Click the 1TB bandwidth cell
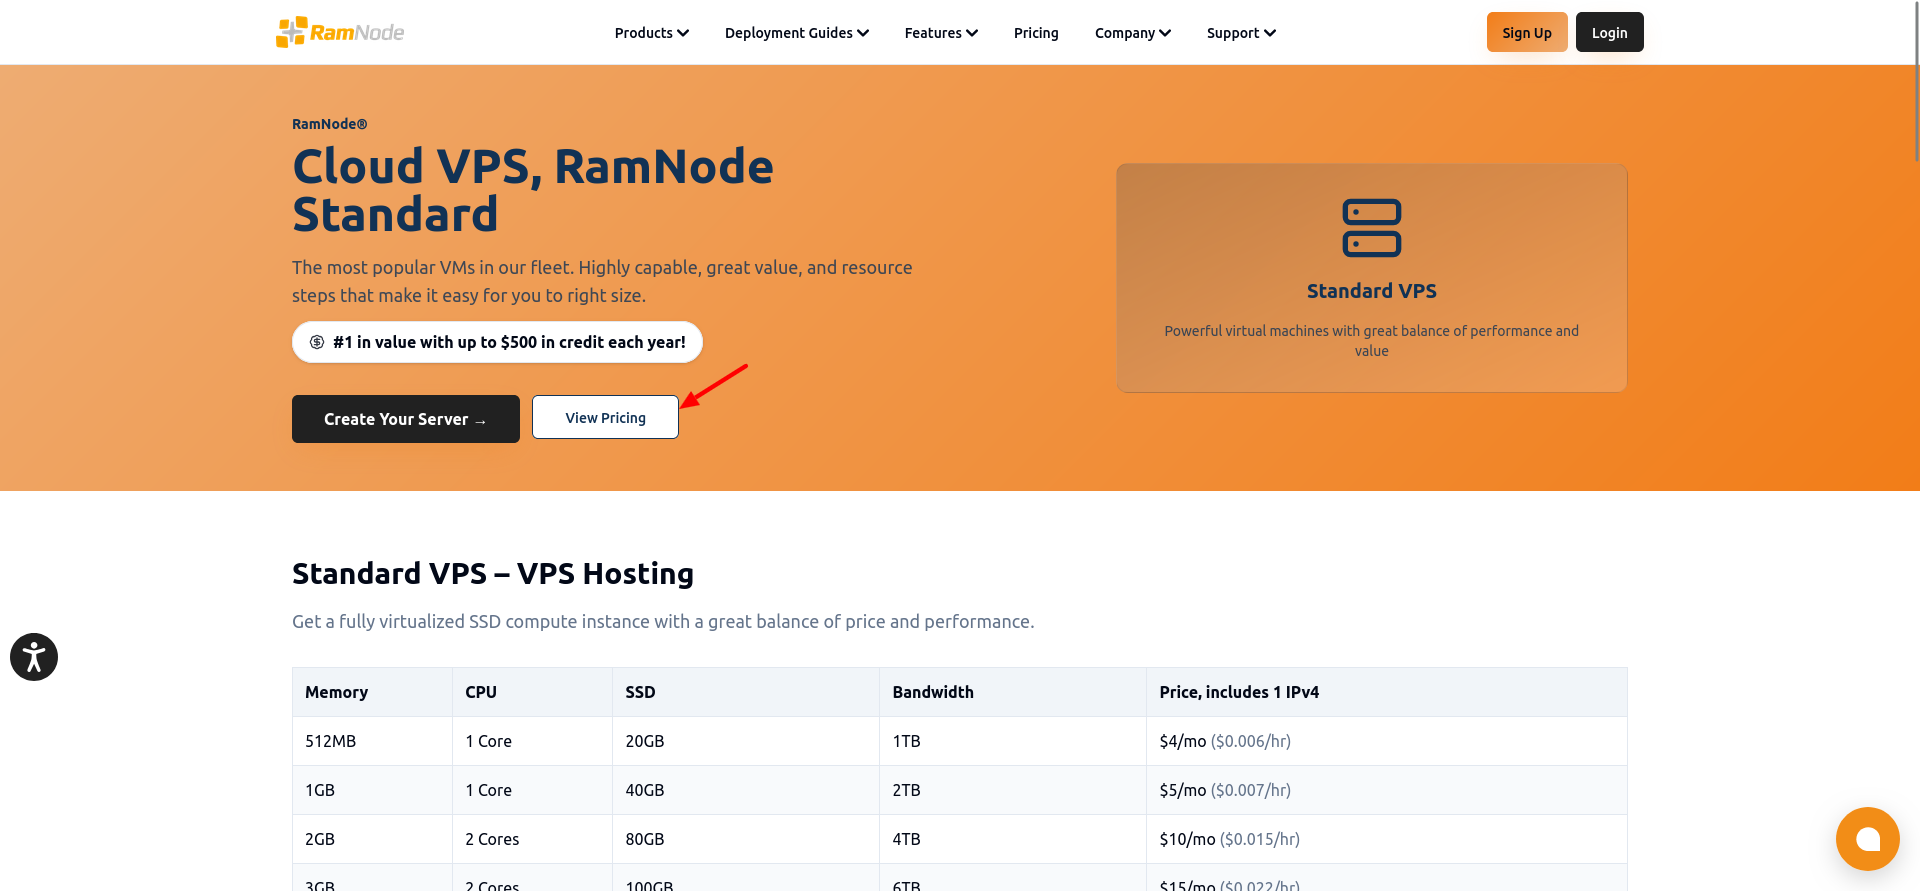This screenshot has height=891, width=1920. (1013, 741)
